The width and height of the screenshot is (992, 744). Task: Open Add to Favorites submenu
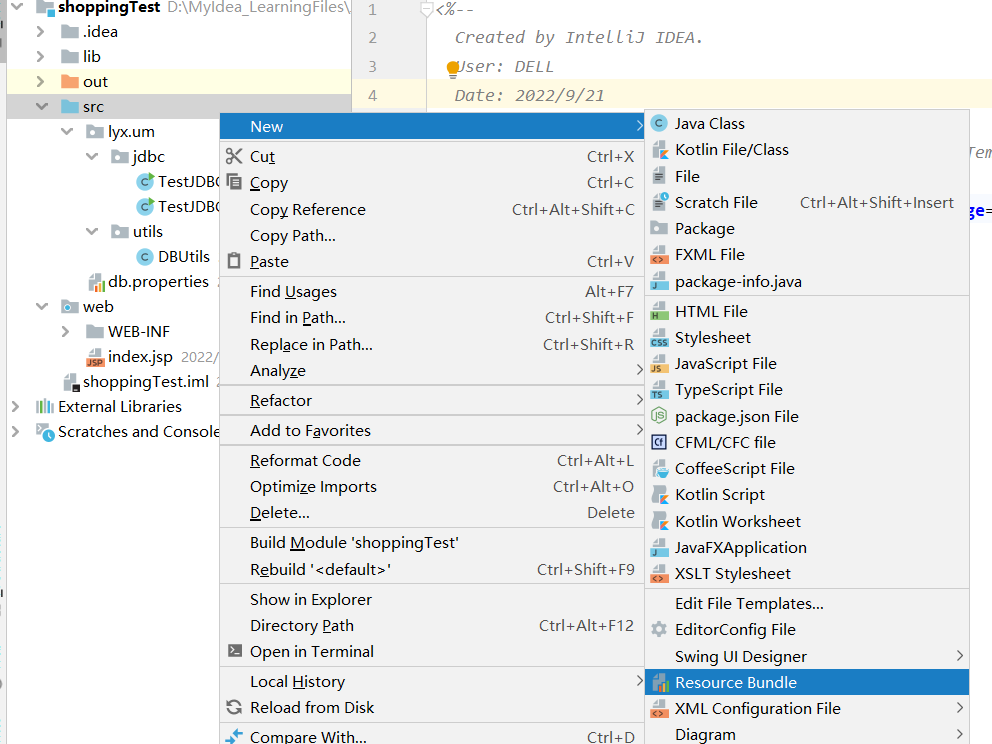432,431
